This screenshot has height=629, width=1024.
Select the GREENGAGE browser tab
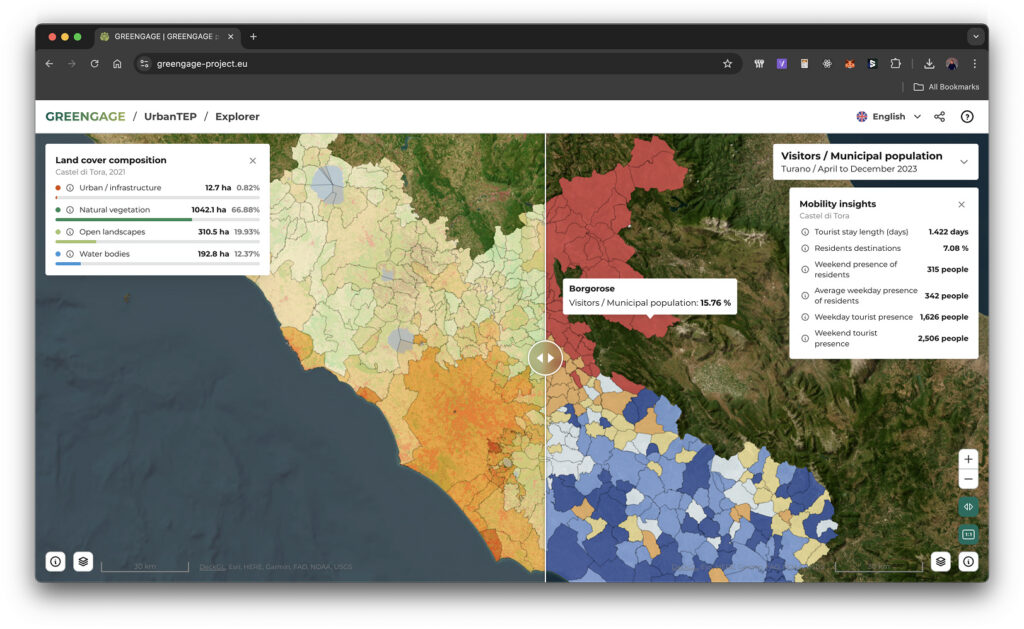(160, 36)
